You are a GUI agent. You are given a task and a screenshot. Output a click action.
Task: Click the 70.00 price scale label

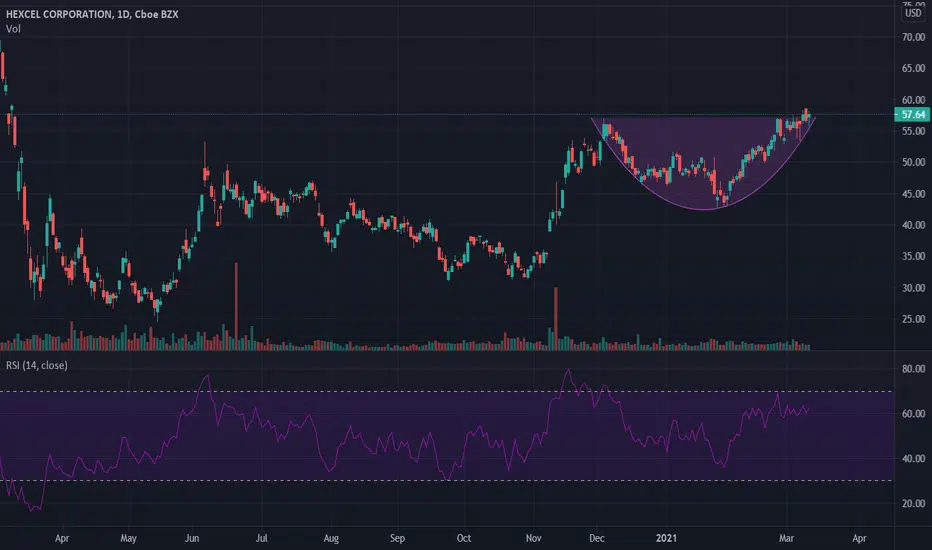[914, 37]
